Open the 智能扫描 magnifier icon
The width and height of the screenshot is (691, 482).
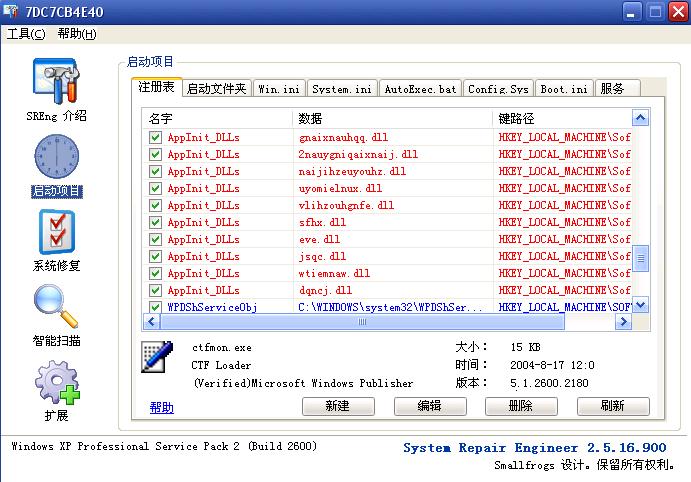tap(56, 306)
